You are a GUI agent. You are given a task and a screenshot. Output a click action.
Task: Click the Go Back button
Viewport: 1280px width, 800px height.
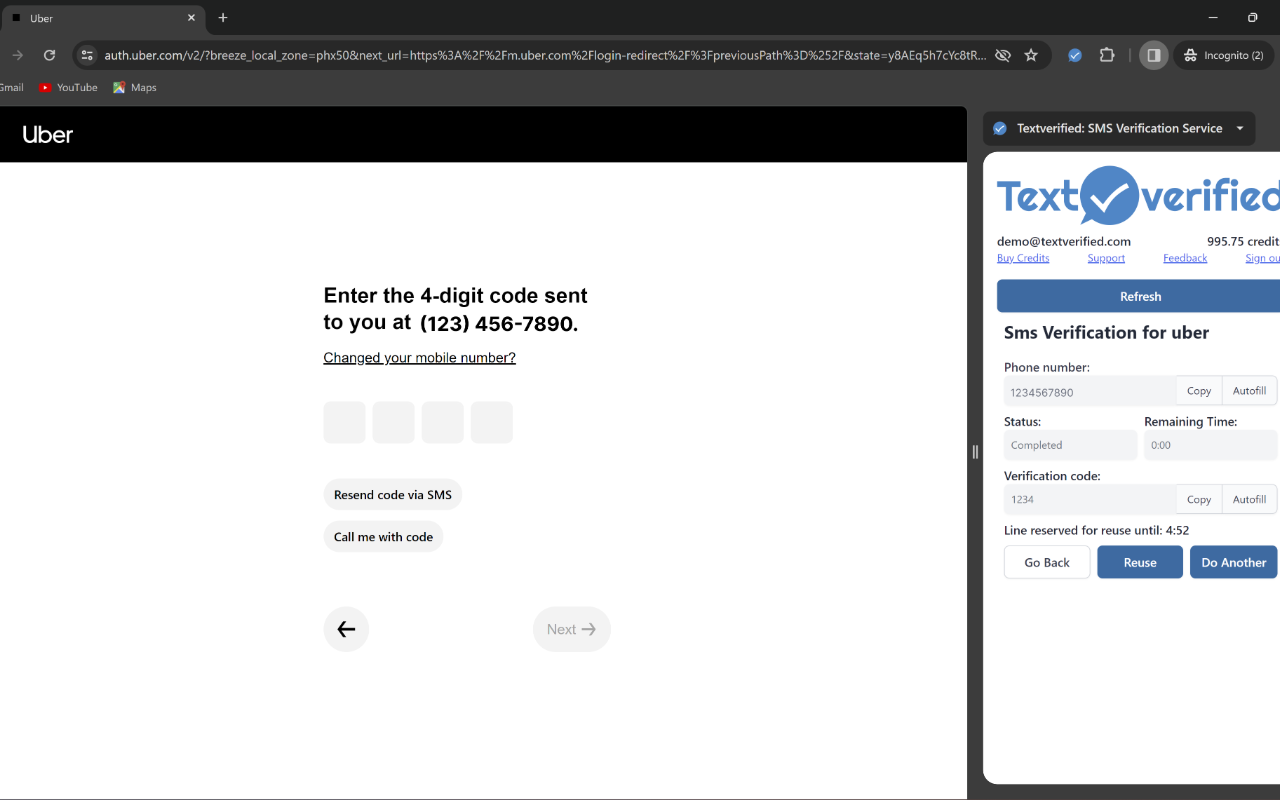coord(1047,562)
